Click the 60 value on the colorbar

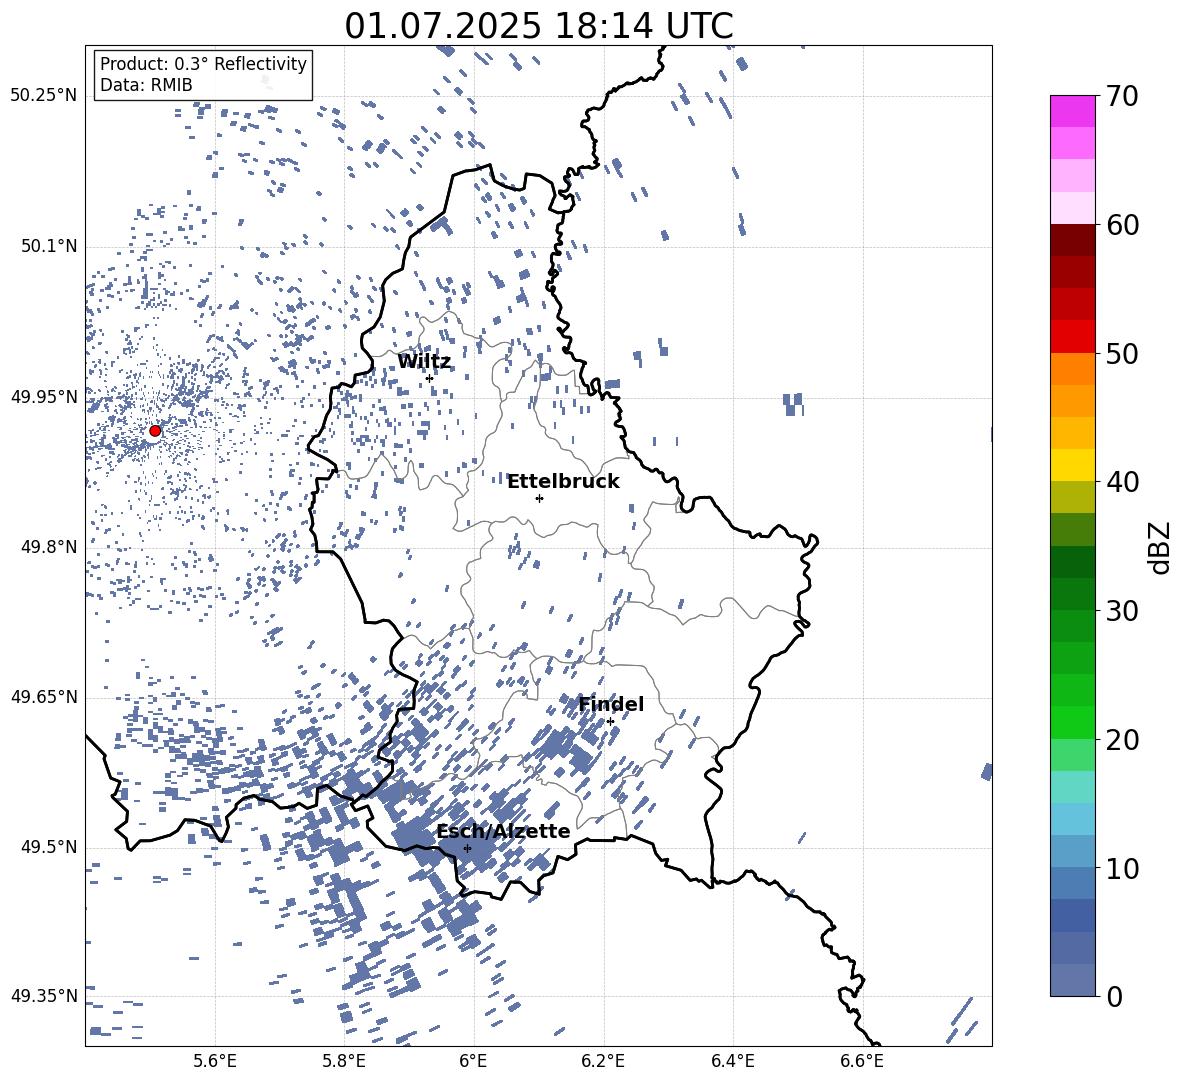[1122, 225]
